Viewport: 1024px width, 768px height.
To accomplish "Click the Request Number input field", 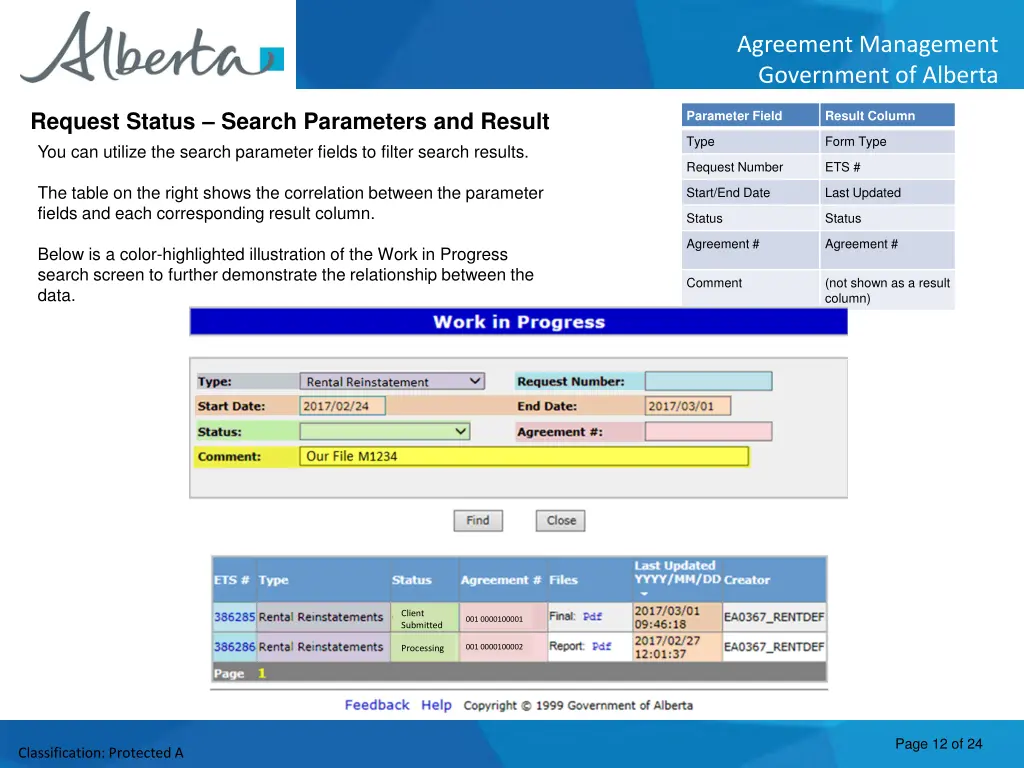I will (708, 381).
